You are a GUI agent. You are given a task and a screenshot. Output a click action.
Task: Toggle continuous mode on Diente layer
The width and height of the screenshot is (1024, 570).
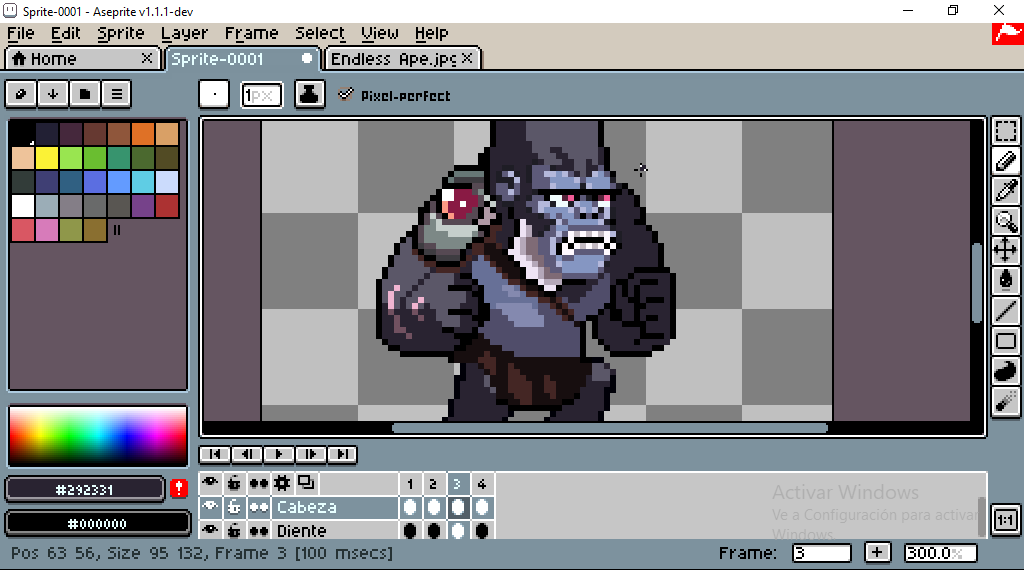pyautogui.click(x=259, y=531)
